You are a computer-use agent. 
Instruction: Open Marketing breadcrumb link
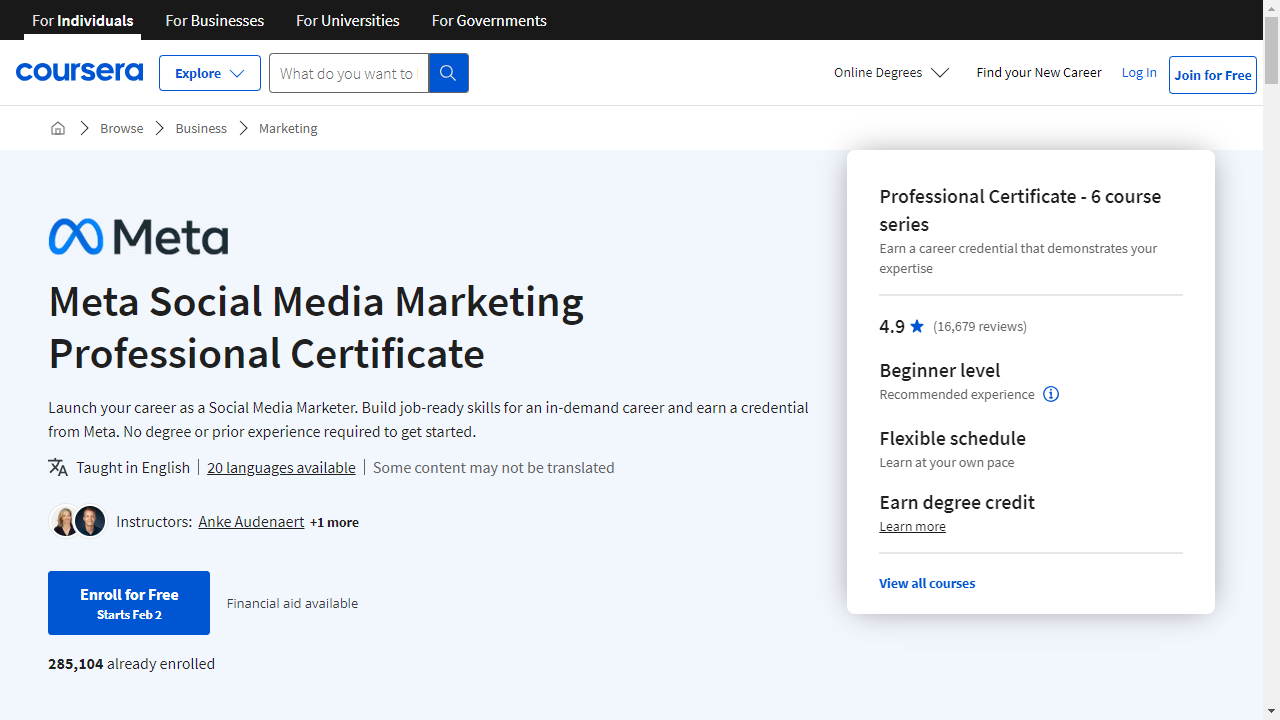288,128
